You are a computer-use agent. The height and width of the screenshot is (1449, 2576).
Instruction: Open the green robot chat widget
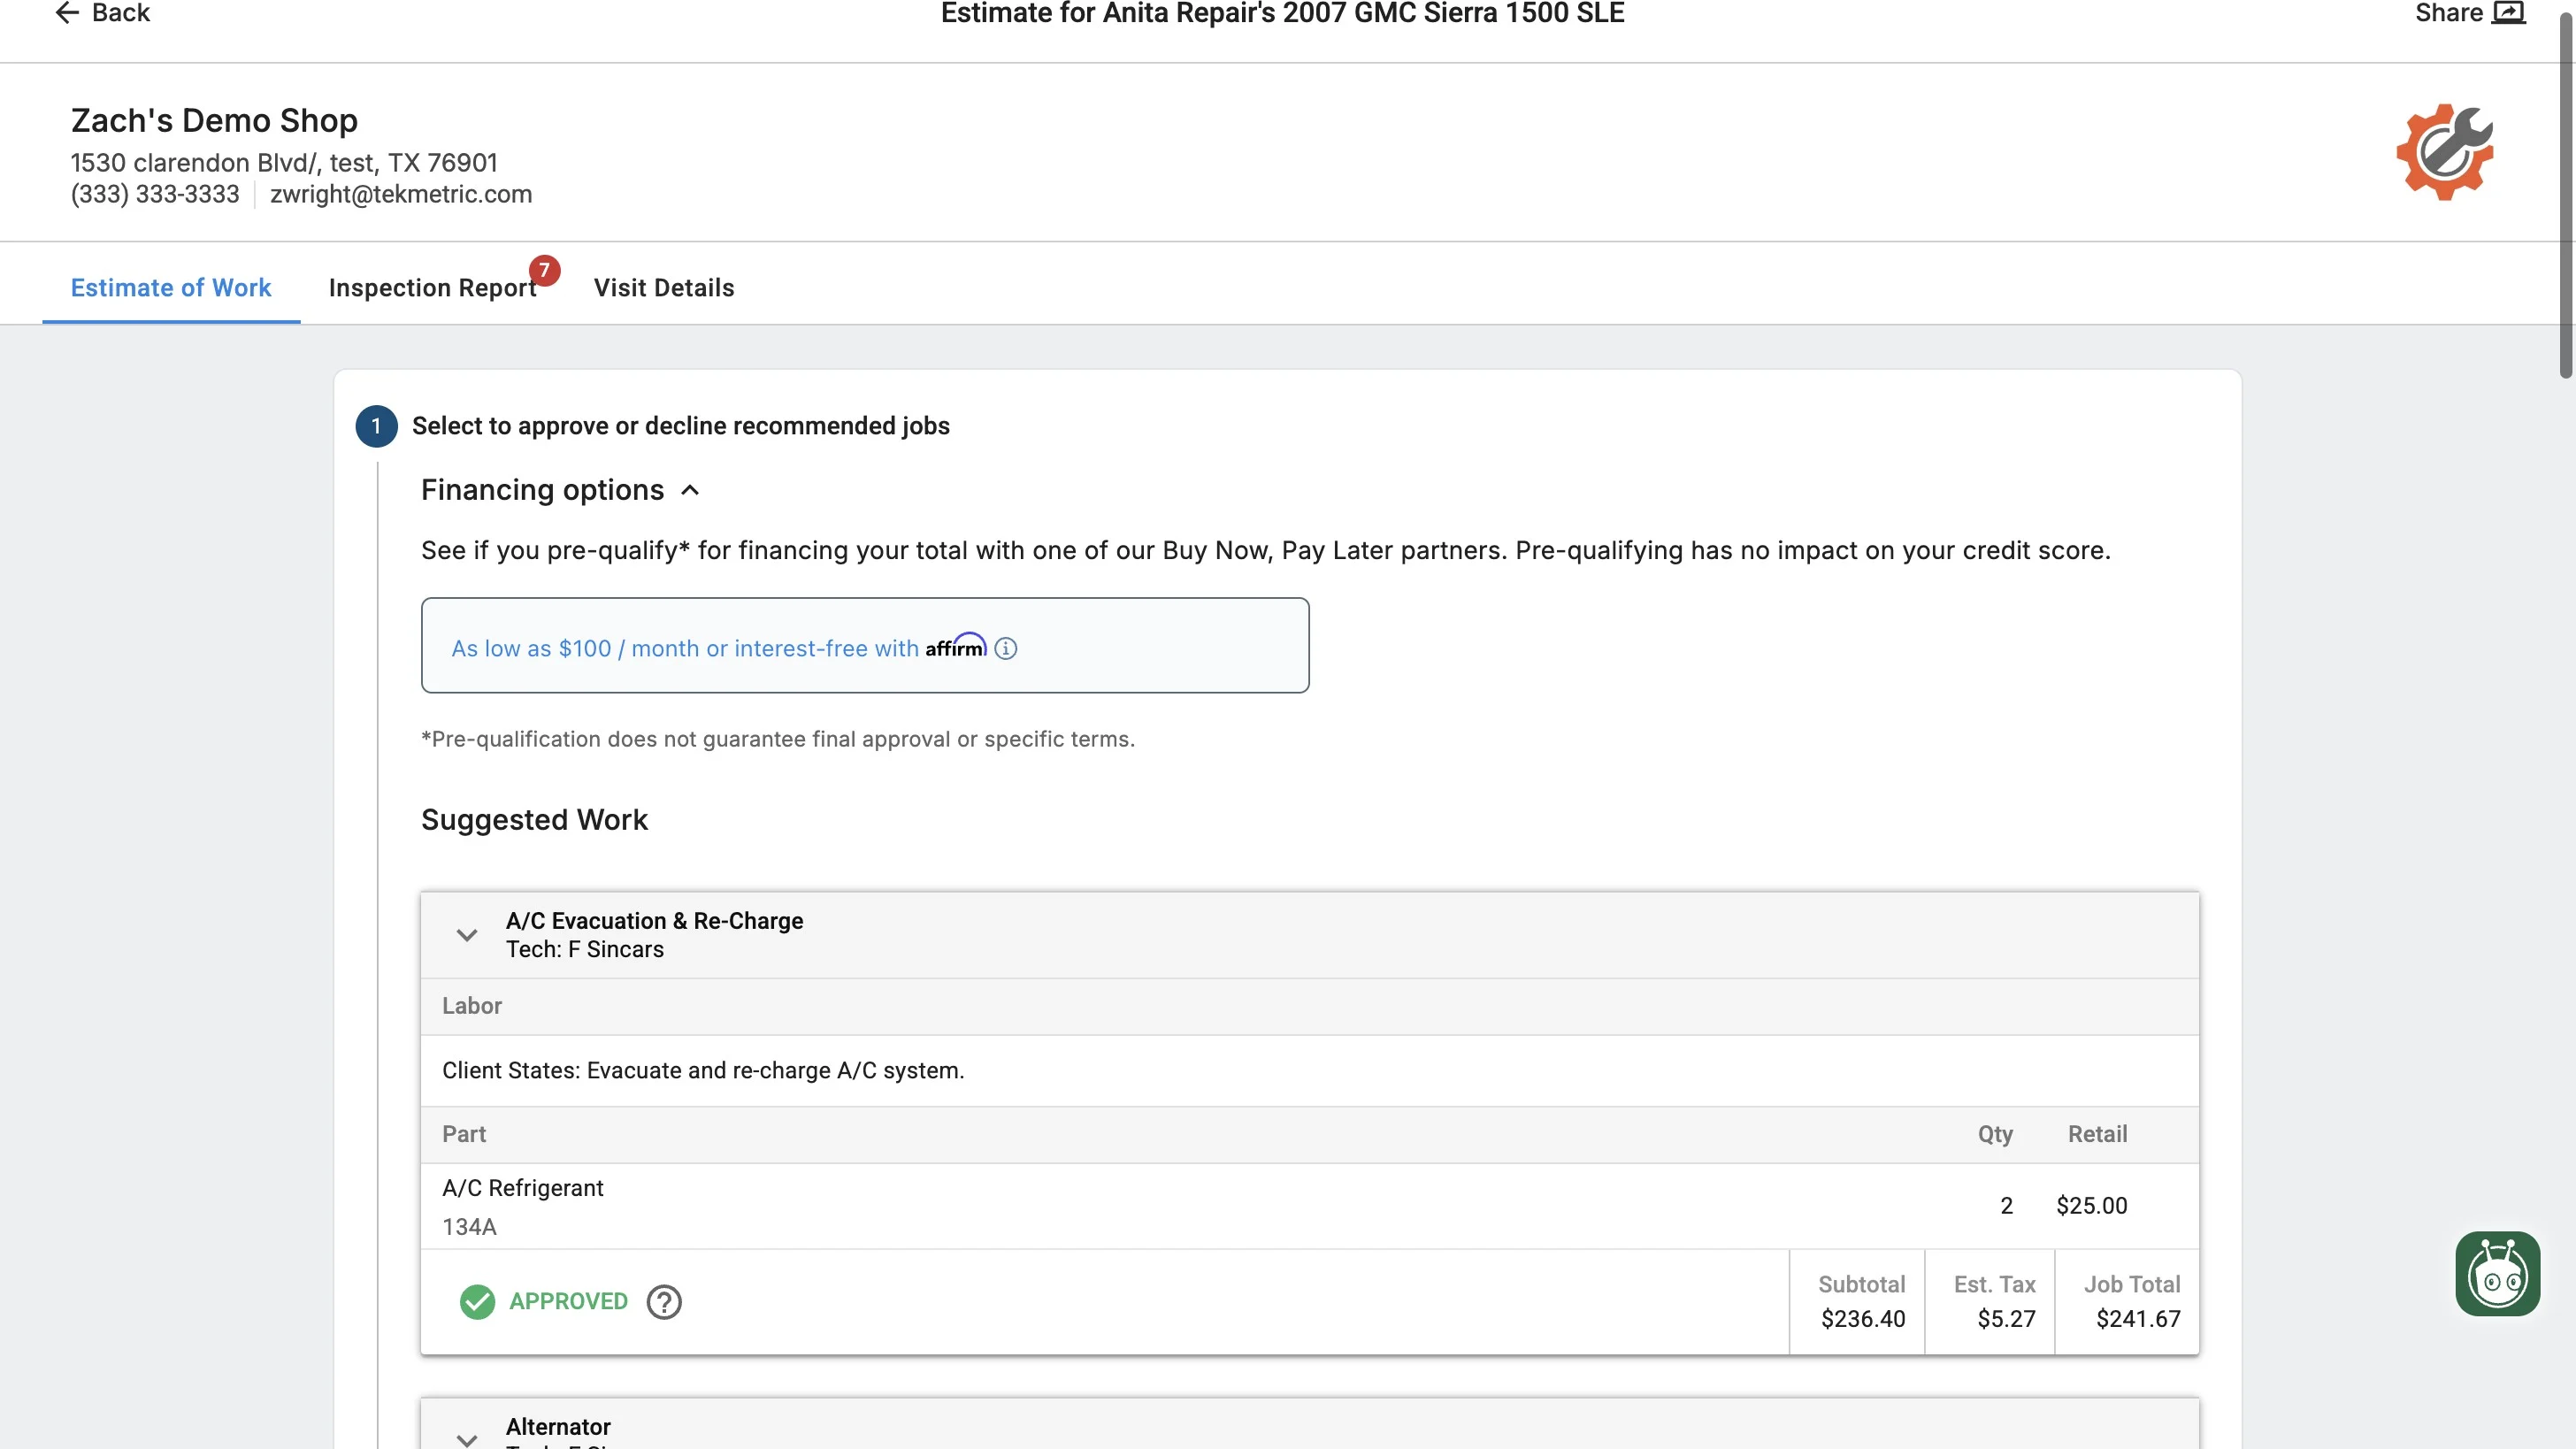[x=2497, y=1274]
